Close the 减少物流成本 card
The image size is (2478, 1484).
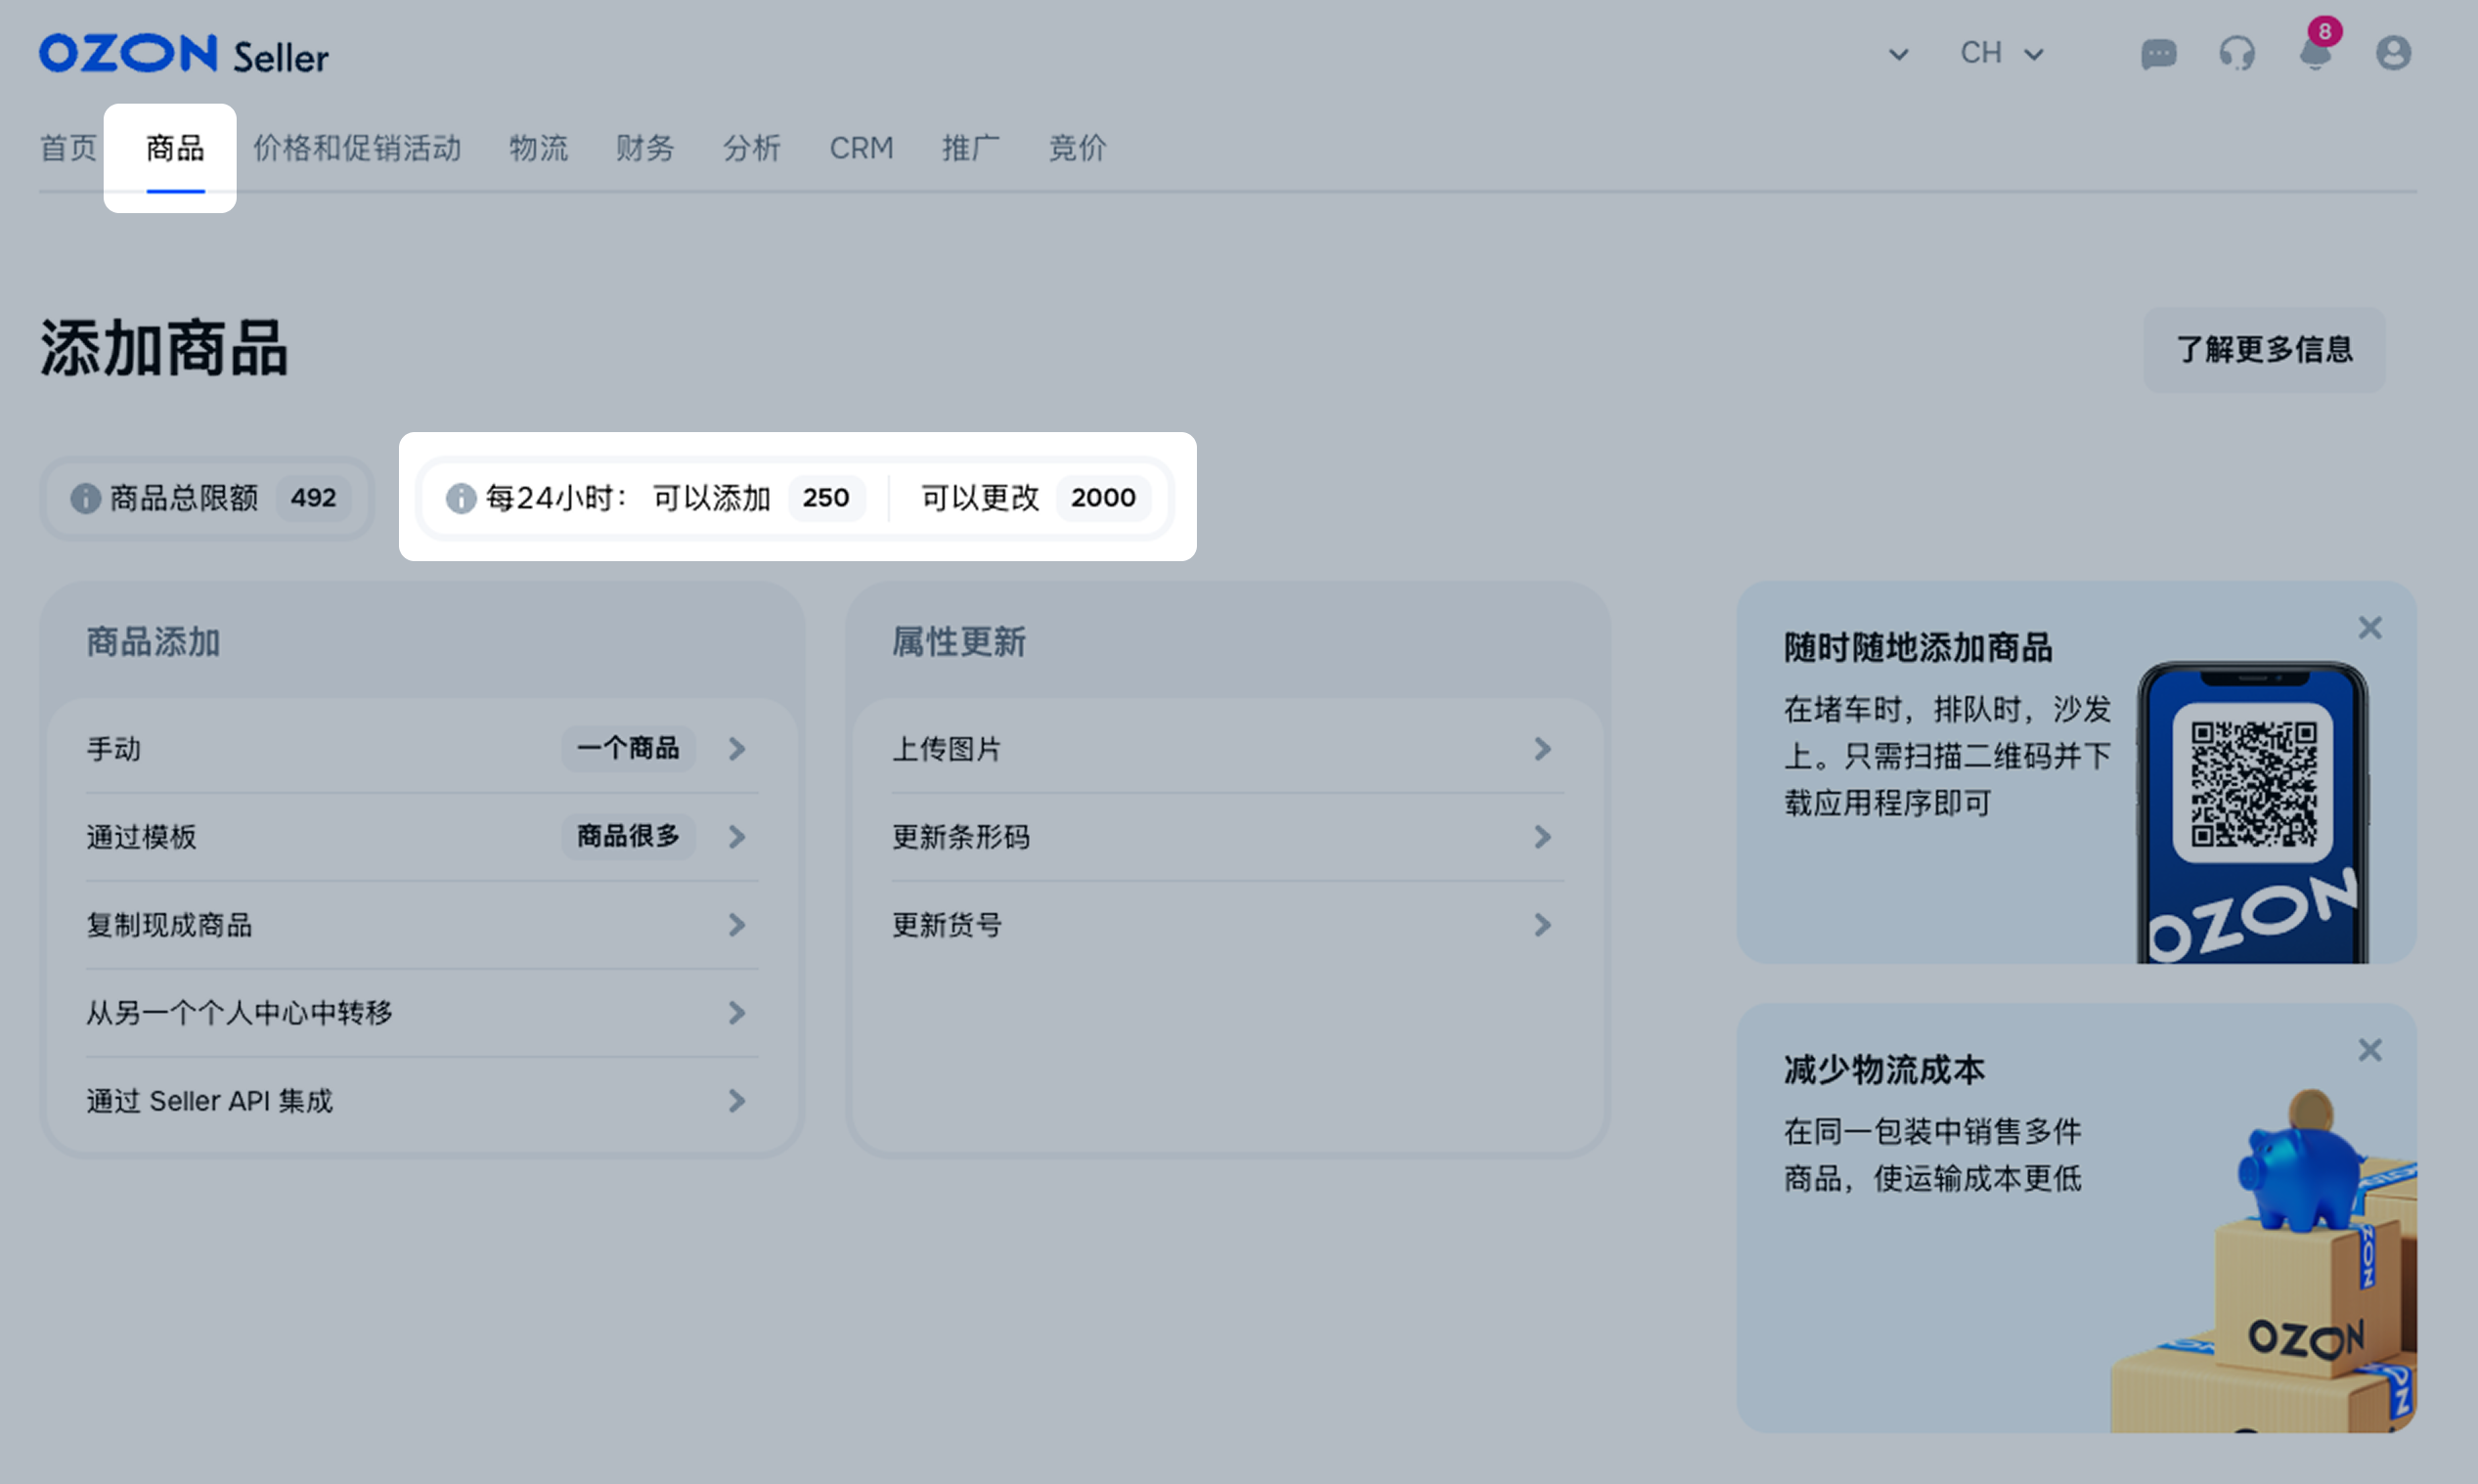(2370, 1050)
